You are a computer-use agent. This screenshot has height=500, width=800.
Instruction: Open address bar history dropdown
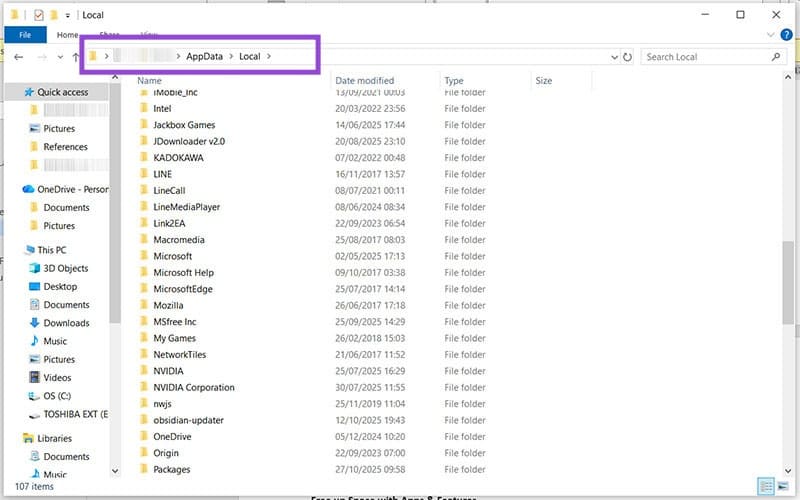(612, 57)
